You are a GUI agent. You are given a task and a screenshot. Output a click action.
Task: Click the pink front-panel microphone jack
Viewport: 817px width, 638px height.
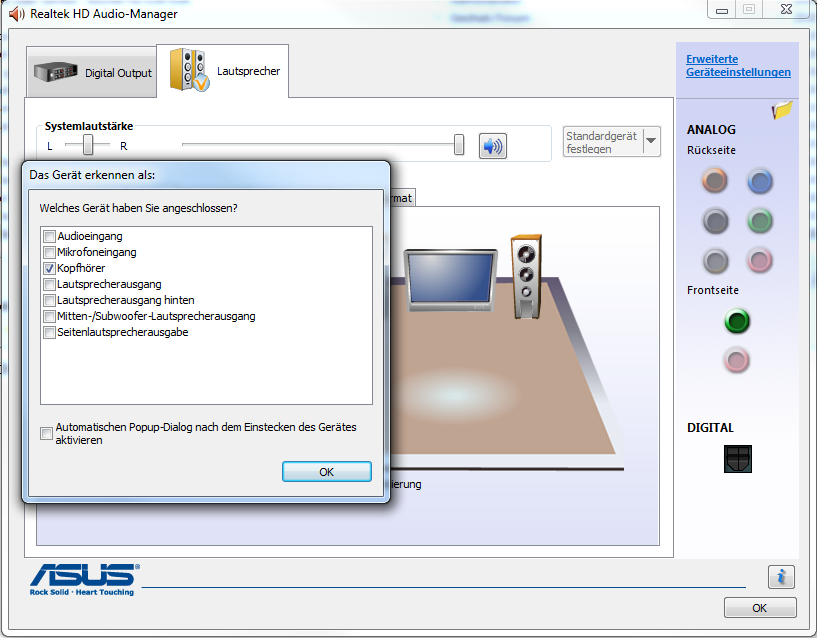click(x=737, y=360)
